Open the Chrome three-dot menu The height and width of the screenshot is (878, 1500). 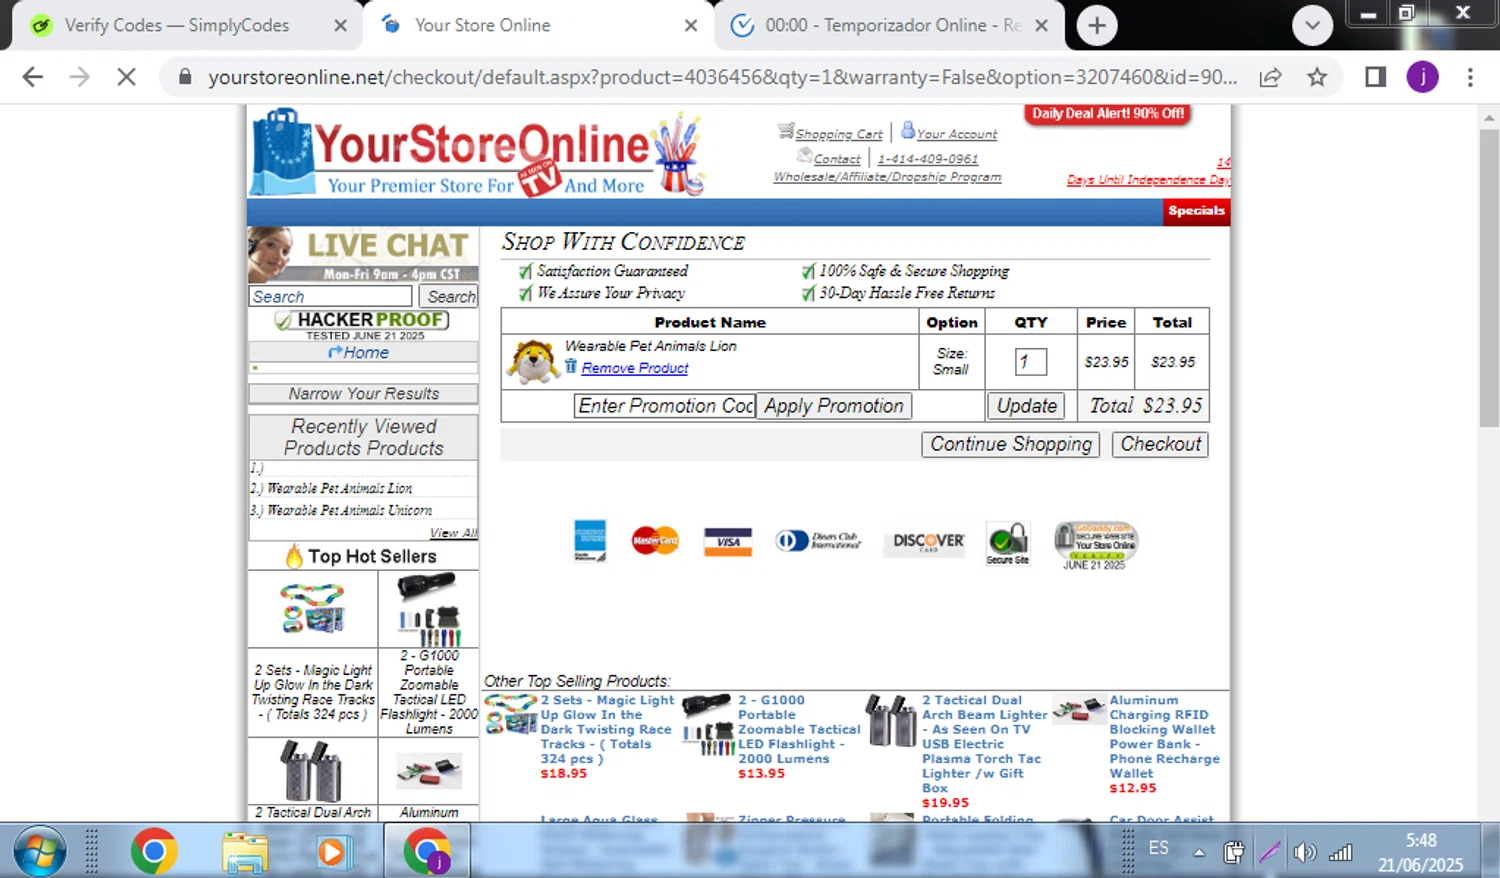tap(1470, 77)
